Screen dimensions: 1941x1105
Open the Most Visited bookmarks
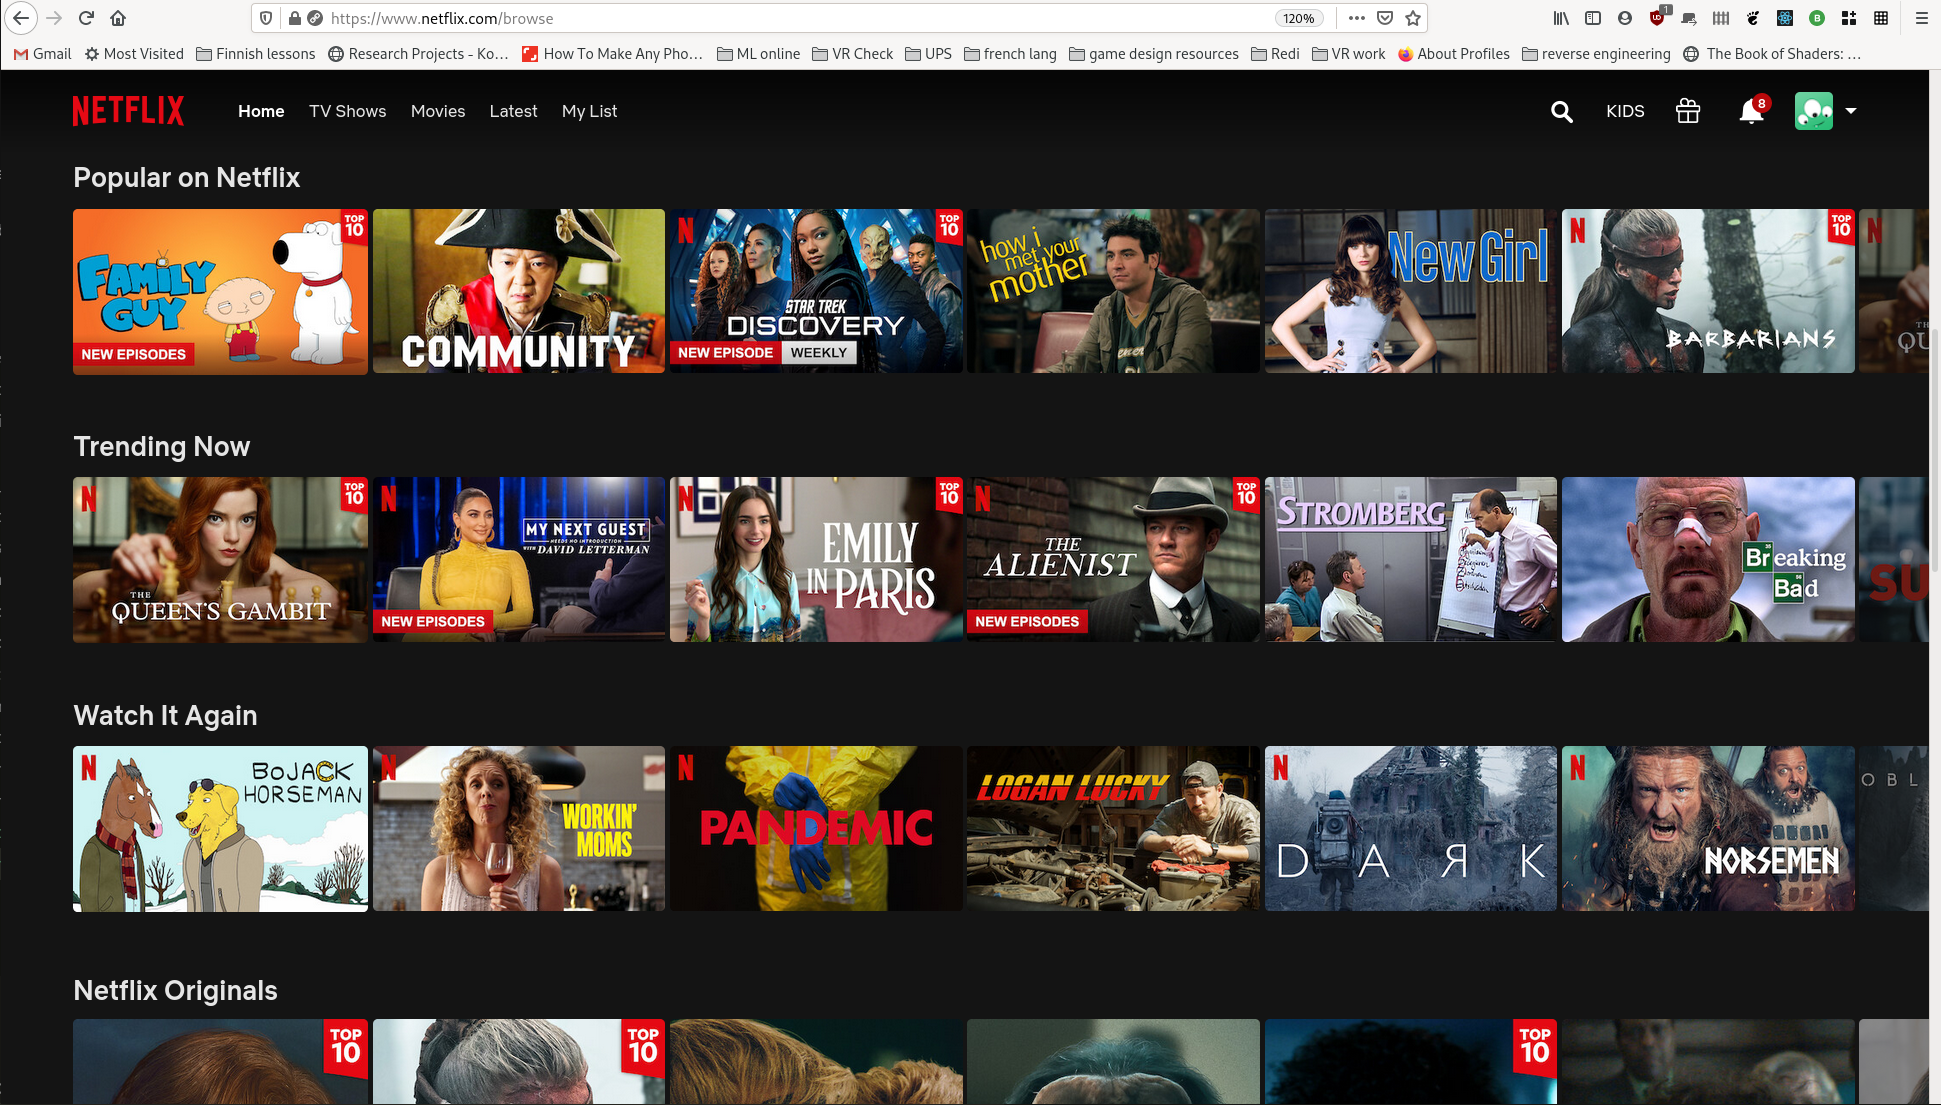[x=134, y=54]
